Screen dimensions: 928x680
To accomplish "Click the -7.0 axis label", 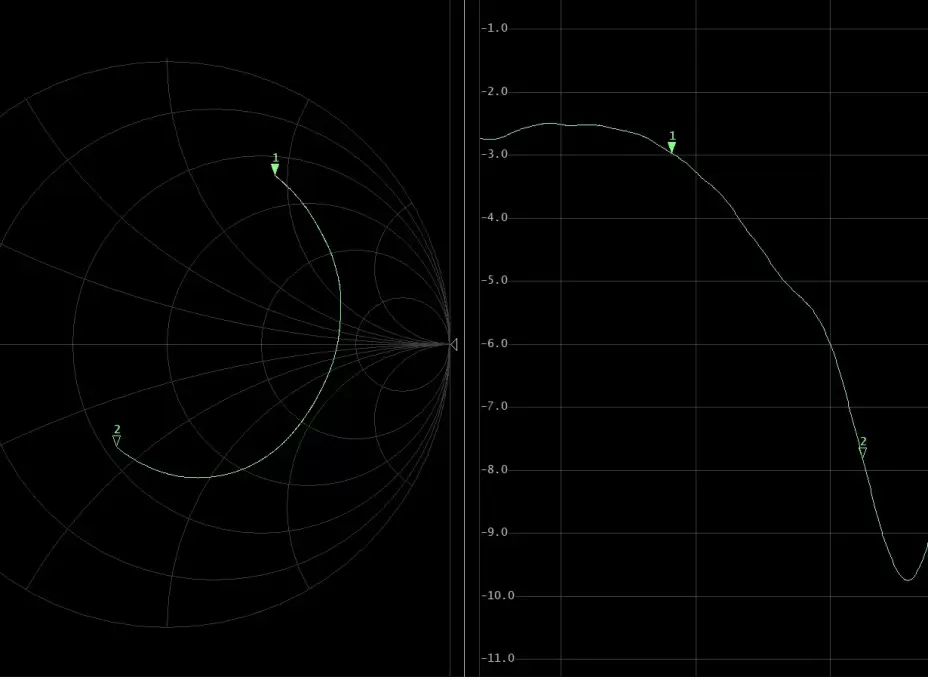I will coord(494,407).
